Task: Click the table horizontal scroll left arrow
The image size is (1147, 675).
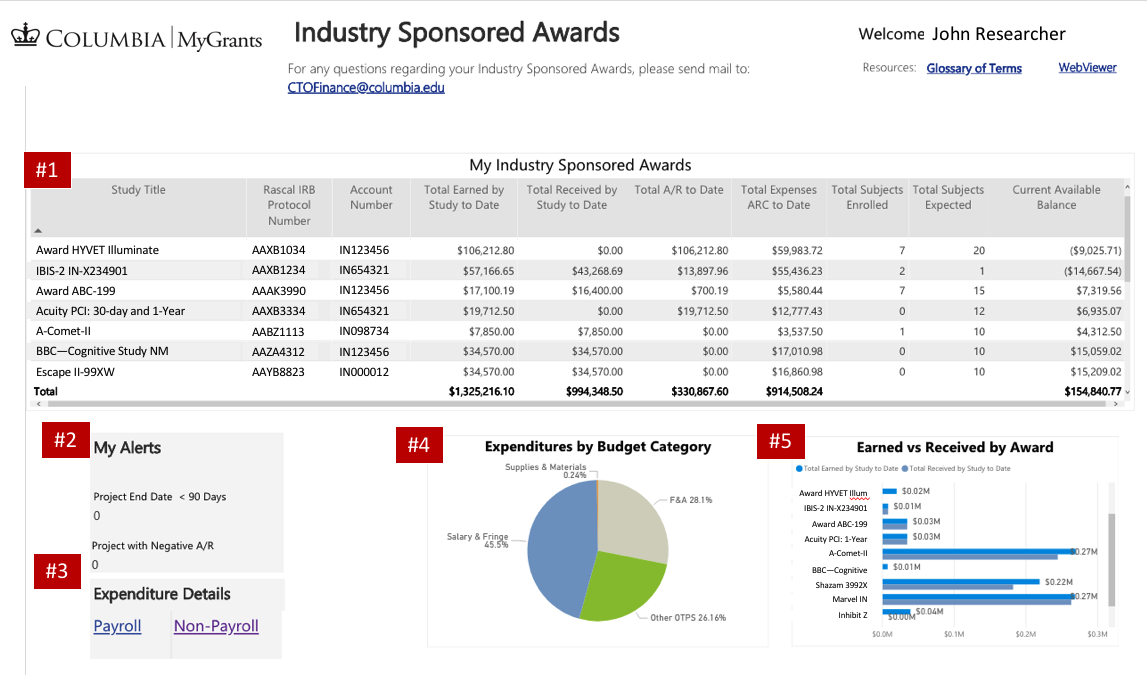Action: (38, 404)
